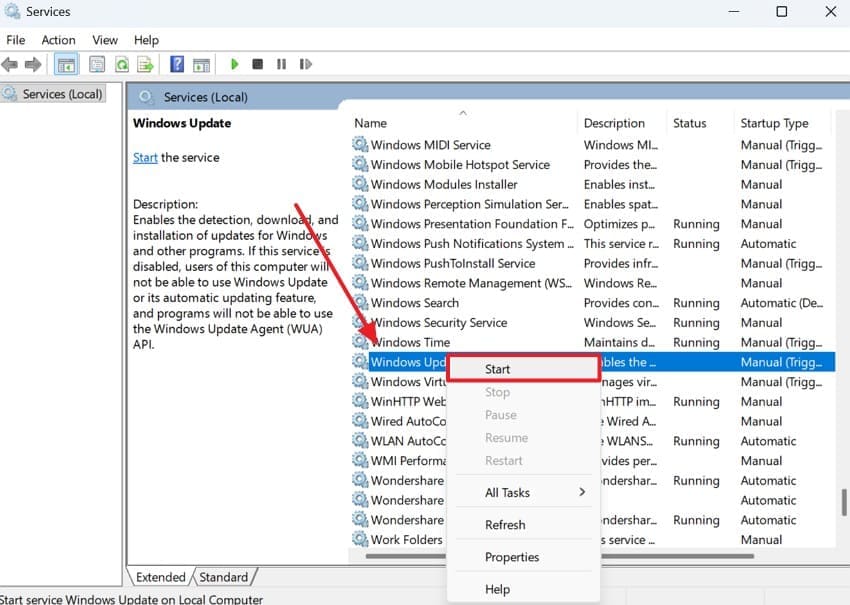Choose Help in the context menu
This screenshot has height=605, width=850.
[x=524, y=589]
